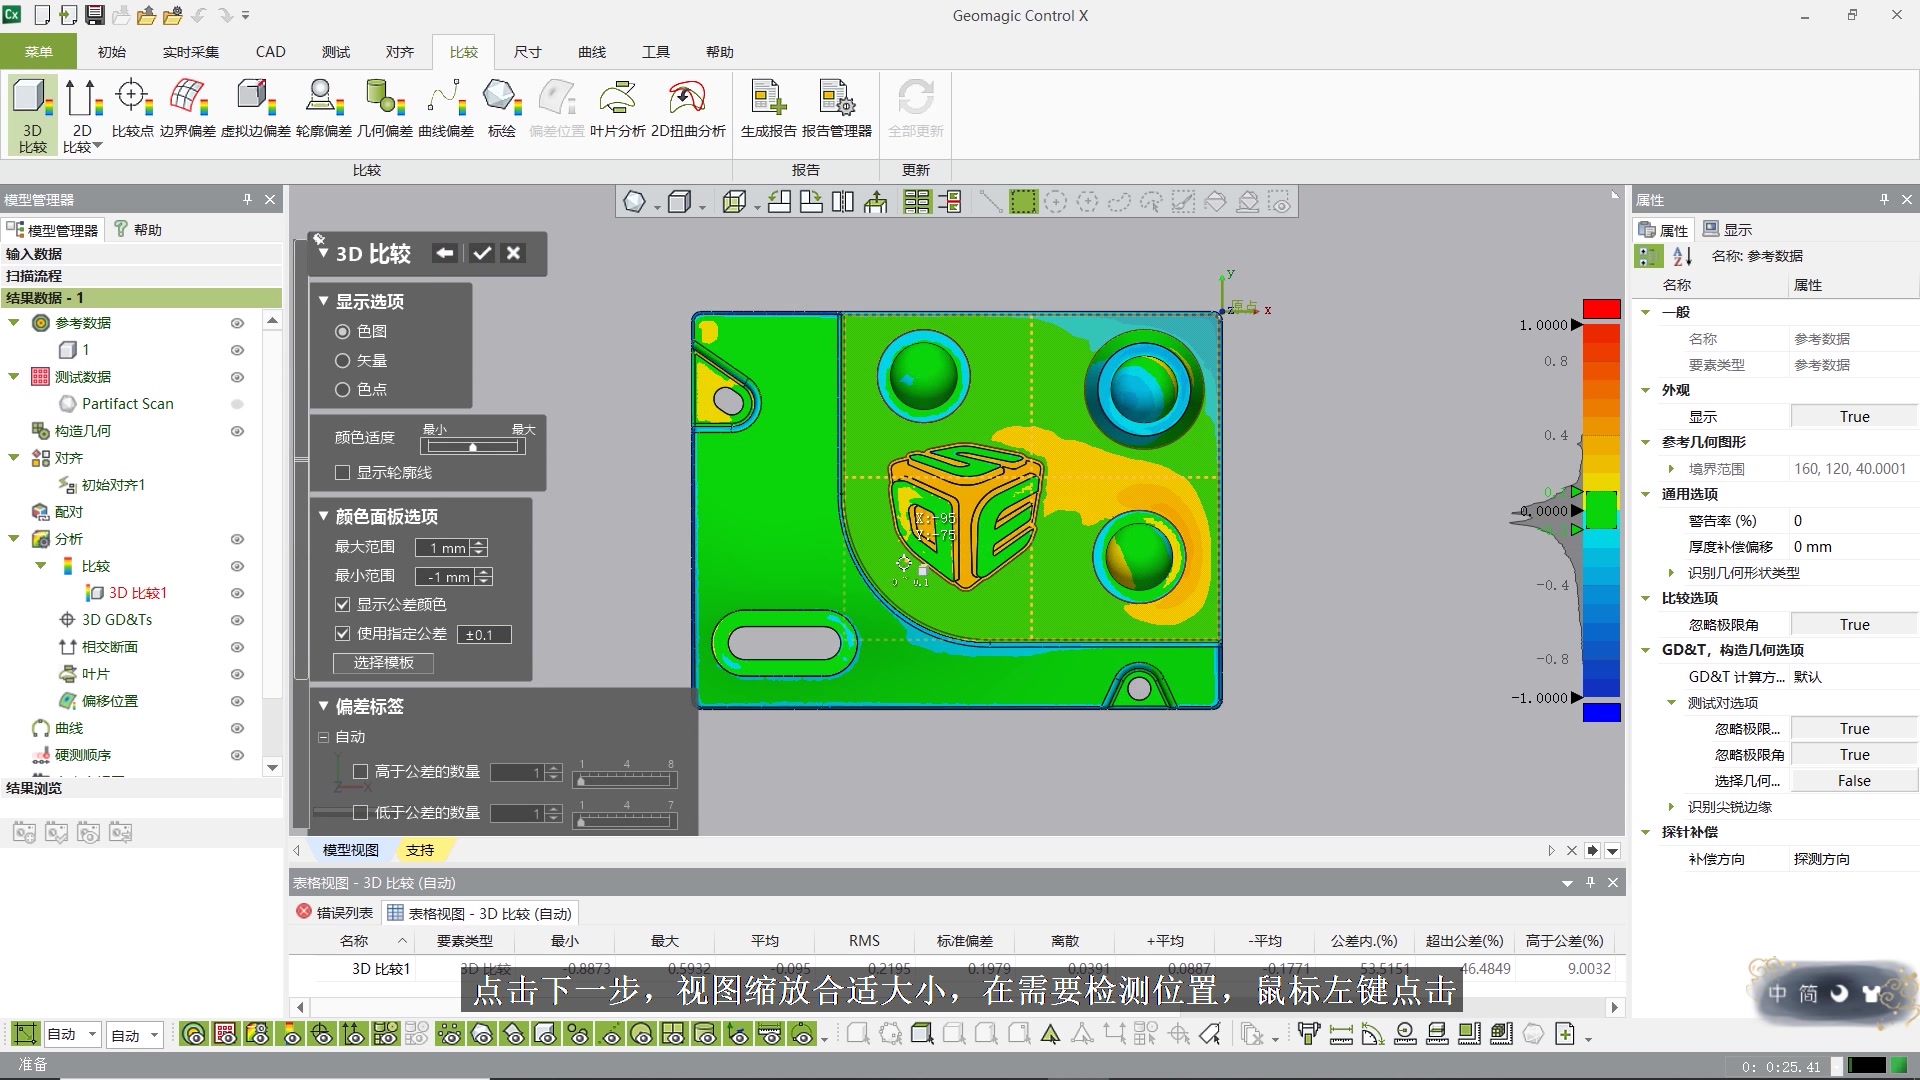Adjust the 颜色适度 slider

tap(473, 447)
